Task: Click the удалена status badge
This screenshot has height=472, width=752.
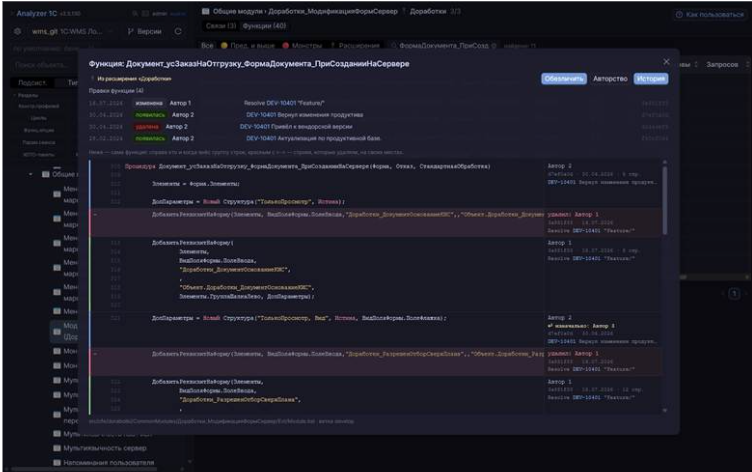Action: (147, 127)
